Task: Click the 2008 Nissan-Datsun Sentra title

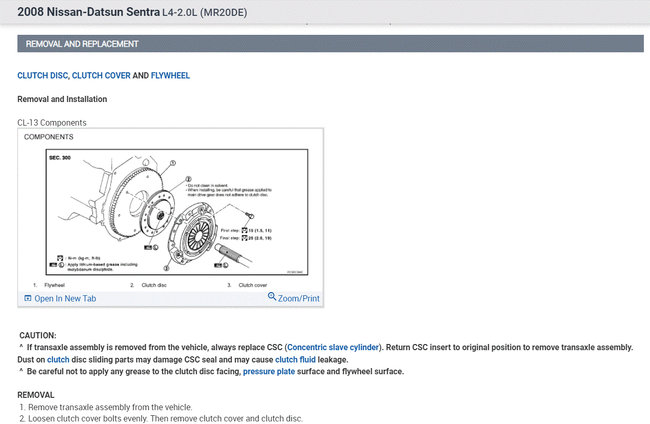Action: (88, 12)
